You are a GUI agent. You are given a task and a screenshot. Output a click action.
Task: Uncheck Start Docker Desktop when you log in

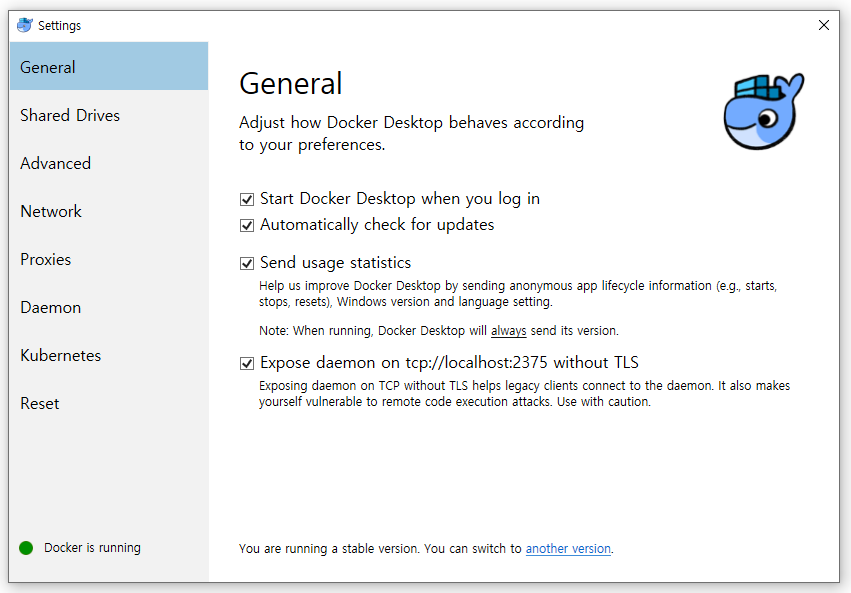tap(247, 199)
